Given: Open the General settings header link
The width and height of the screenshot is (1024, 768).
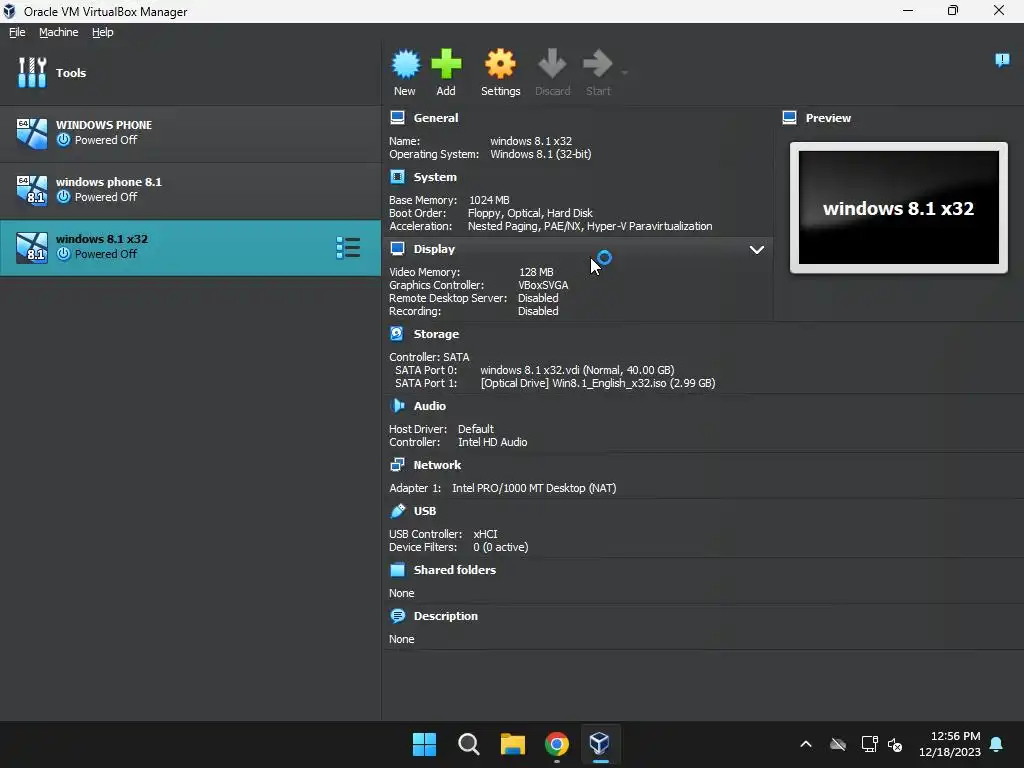Looking at the screenshot, I should point(436,118).
